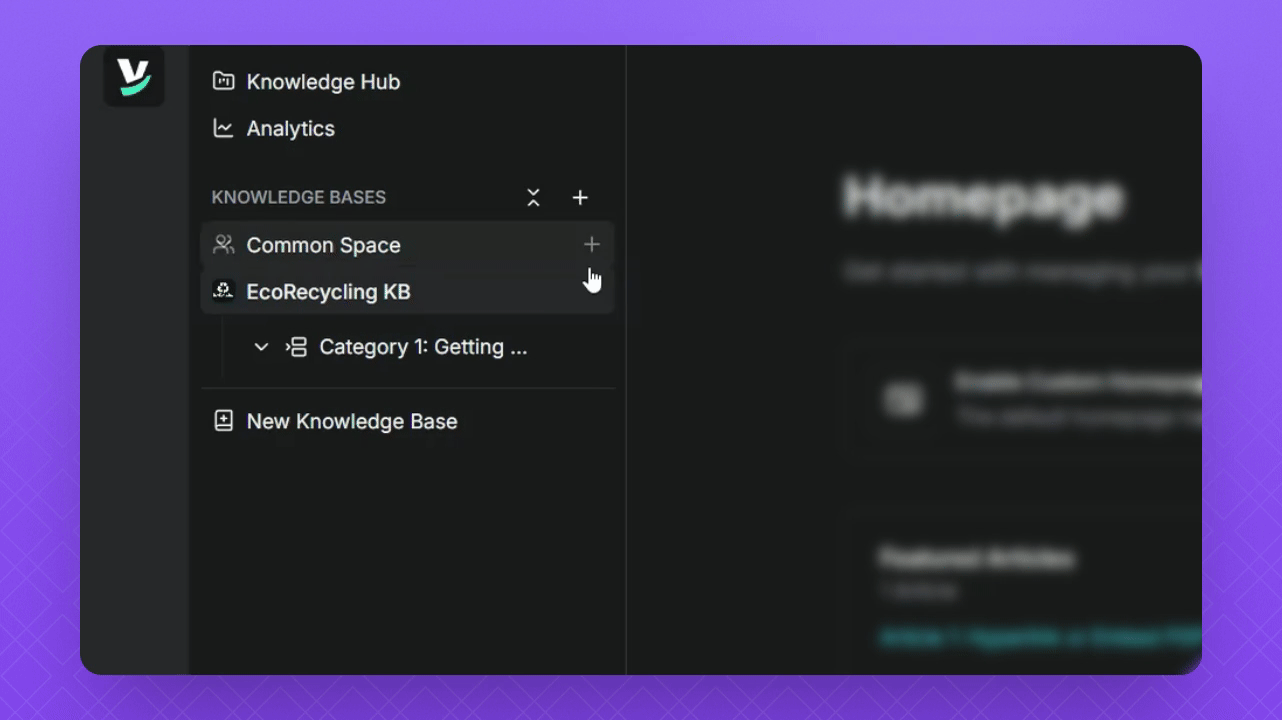Click the KNOWLEDGE BASES section header

tap(298, 197)
